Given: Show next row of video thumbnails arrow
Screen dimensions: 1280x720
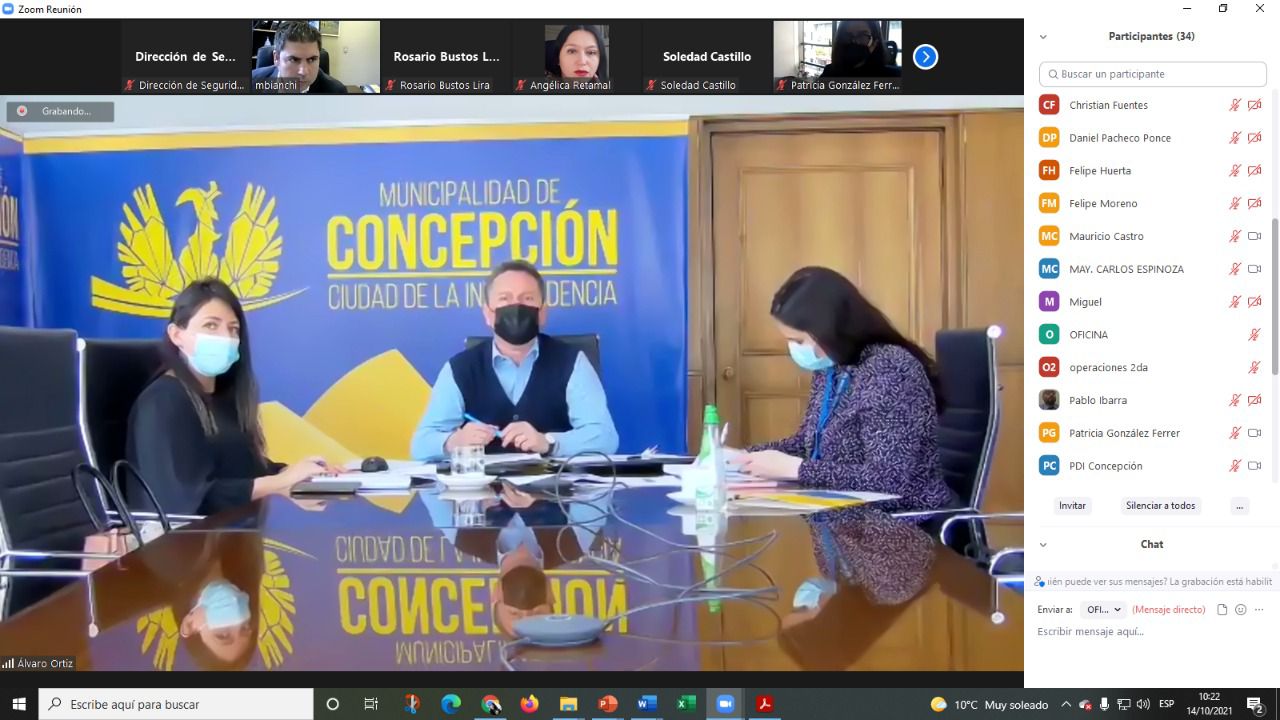Looking at the screenshot, I should coord(925,57).
